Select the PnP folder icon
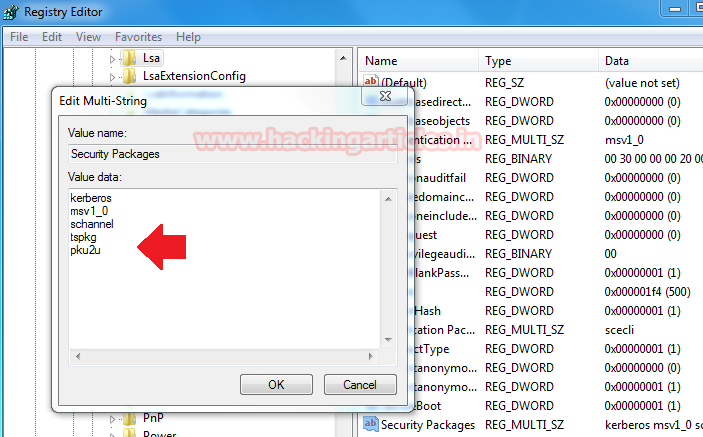 (129, 419)
